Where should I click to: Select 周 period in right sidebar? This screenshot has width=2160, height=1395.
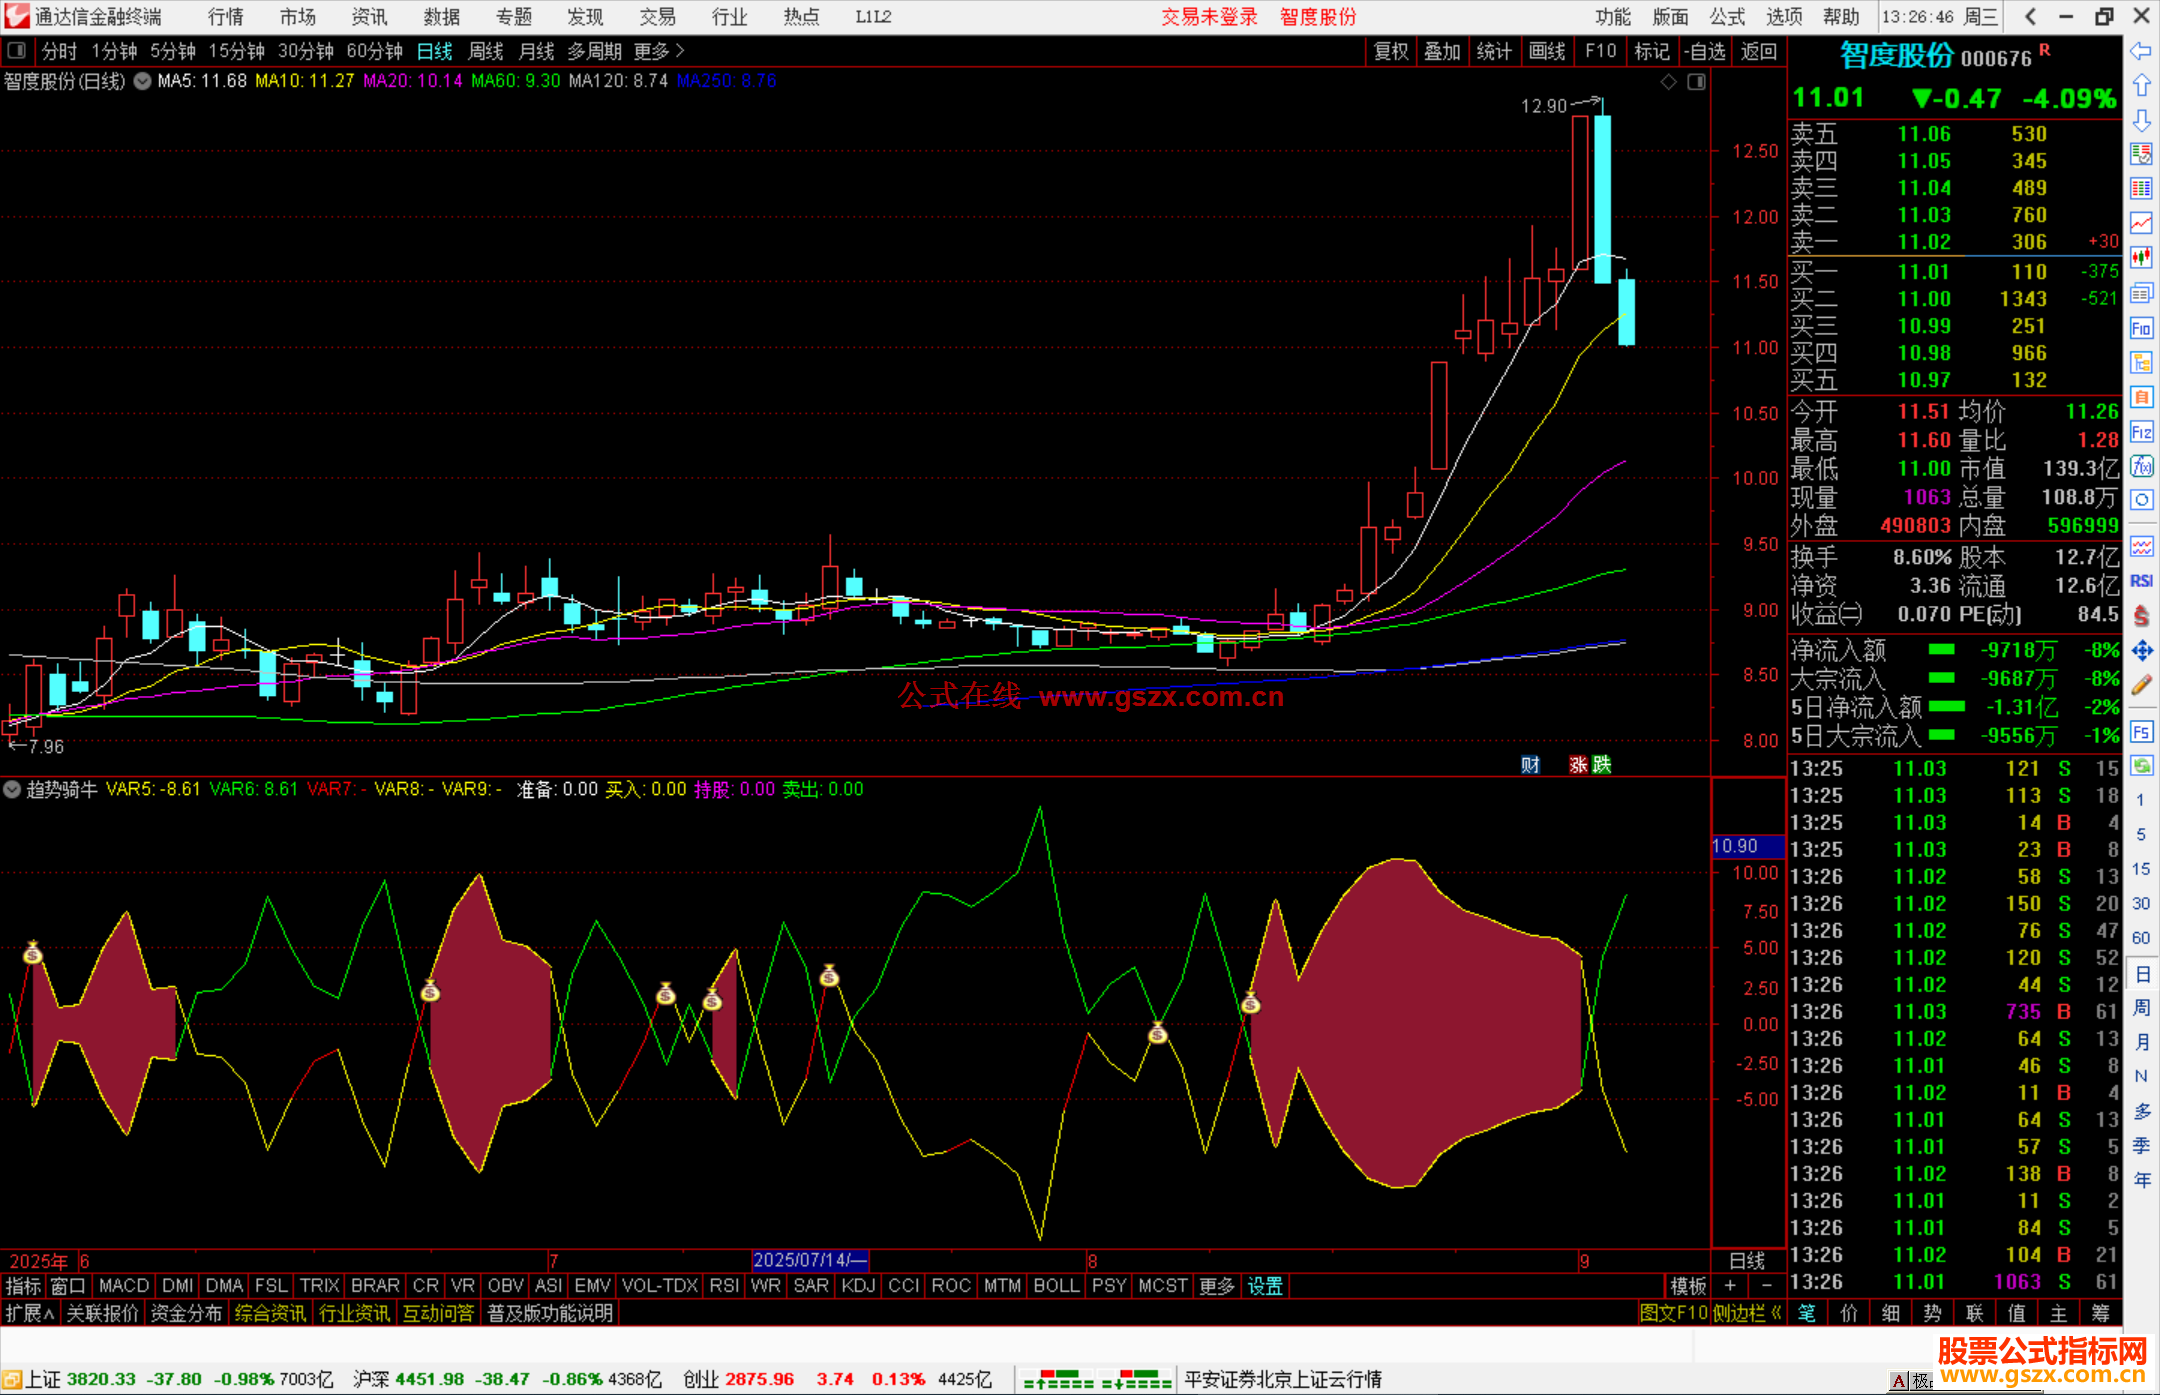click(x=2141, y=1007)
